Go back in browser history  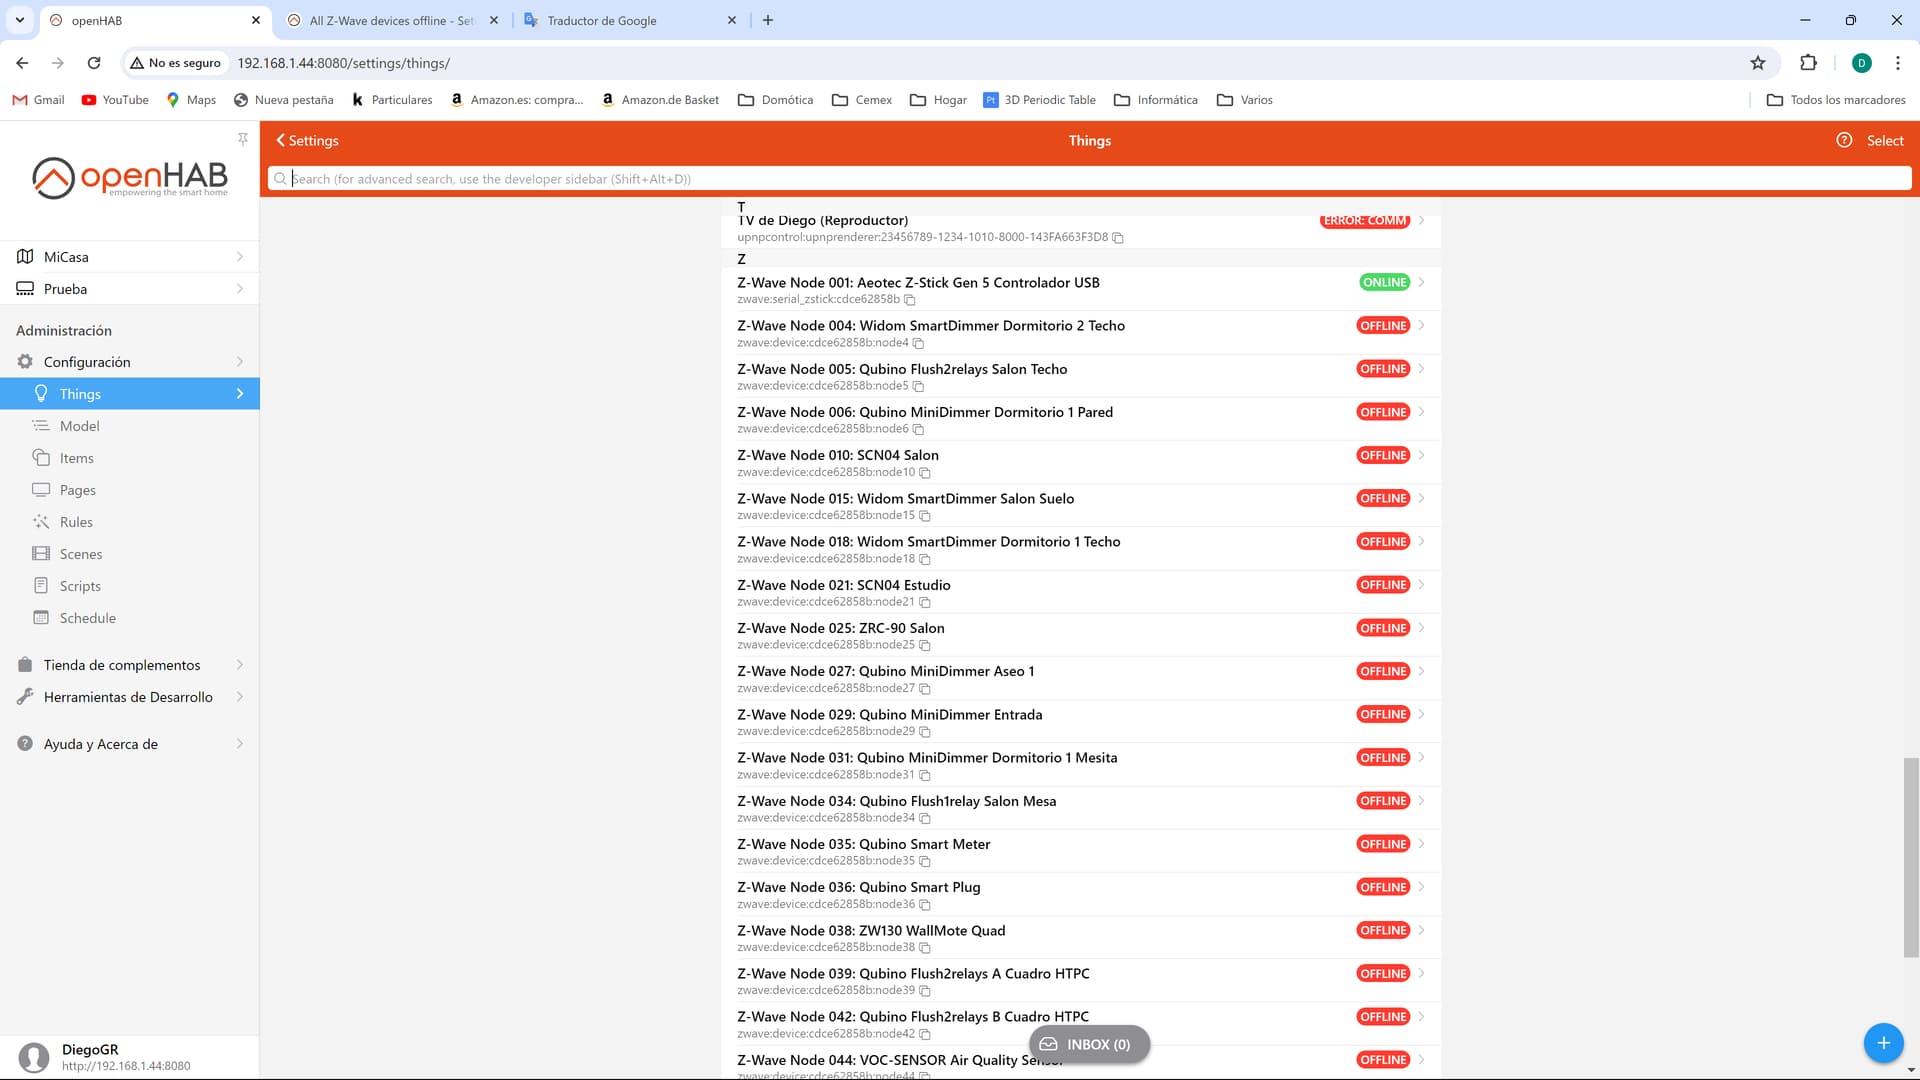point(22,63)
